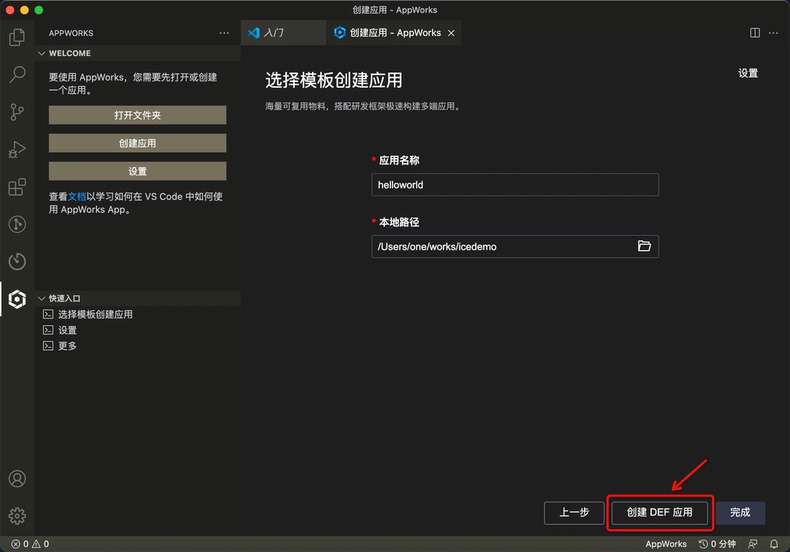Image resolution: width=790 pixels, height=552 pixels.
Task: Click terminal icon beside 更多 quick entry
Action: pyautogui.click(x=48, y=346)
